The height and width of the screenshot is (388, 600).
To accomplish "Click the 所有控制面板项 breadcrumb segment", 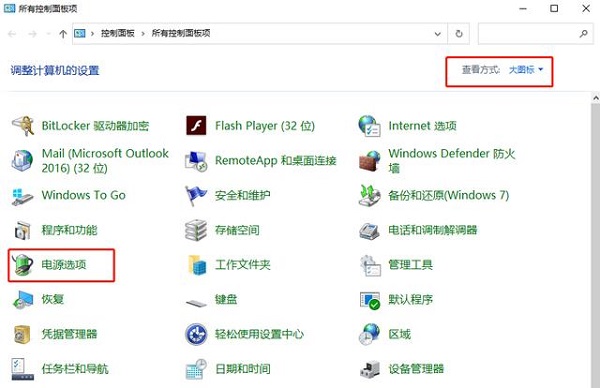I will 181,33.
